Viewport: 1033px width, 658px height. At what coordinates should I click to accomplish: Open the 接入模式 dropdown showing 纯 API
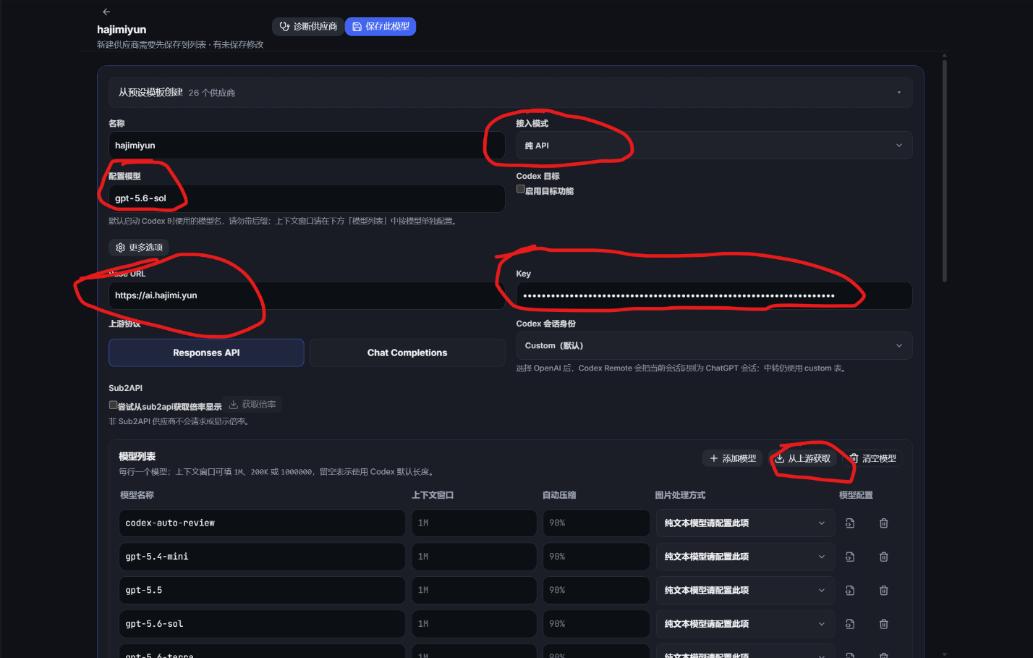click(x=714, y=146)
